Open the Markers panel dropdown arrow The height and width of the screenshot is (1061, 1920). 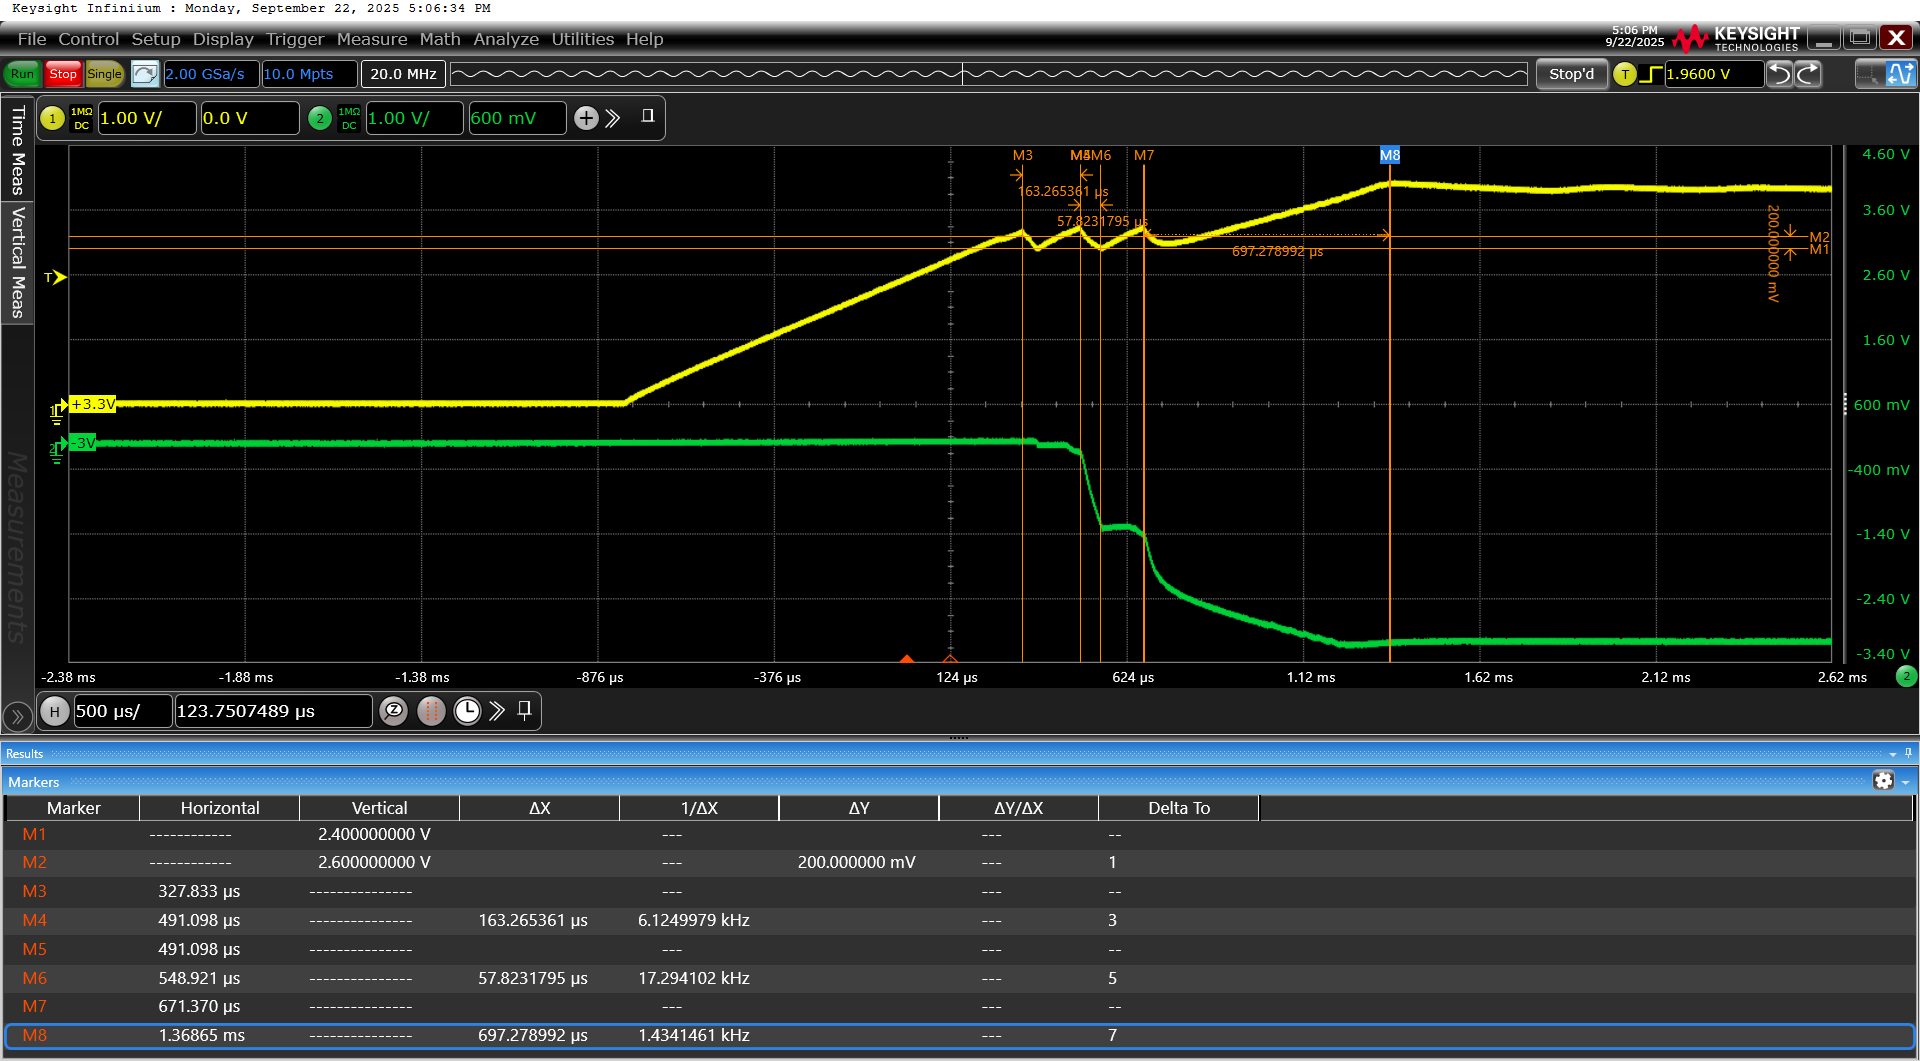[x=1905, y=782]
